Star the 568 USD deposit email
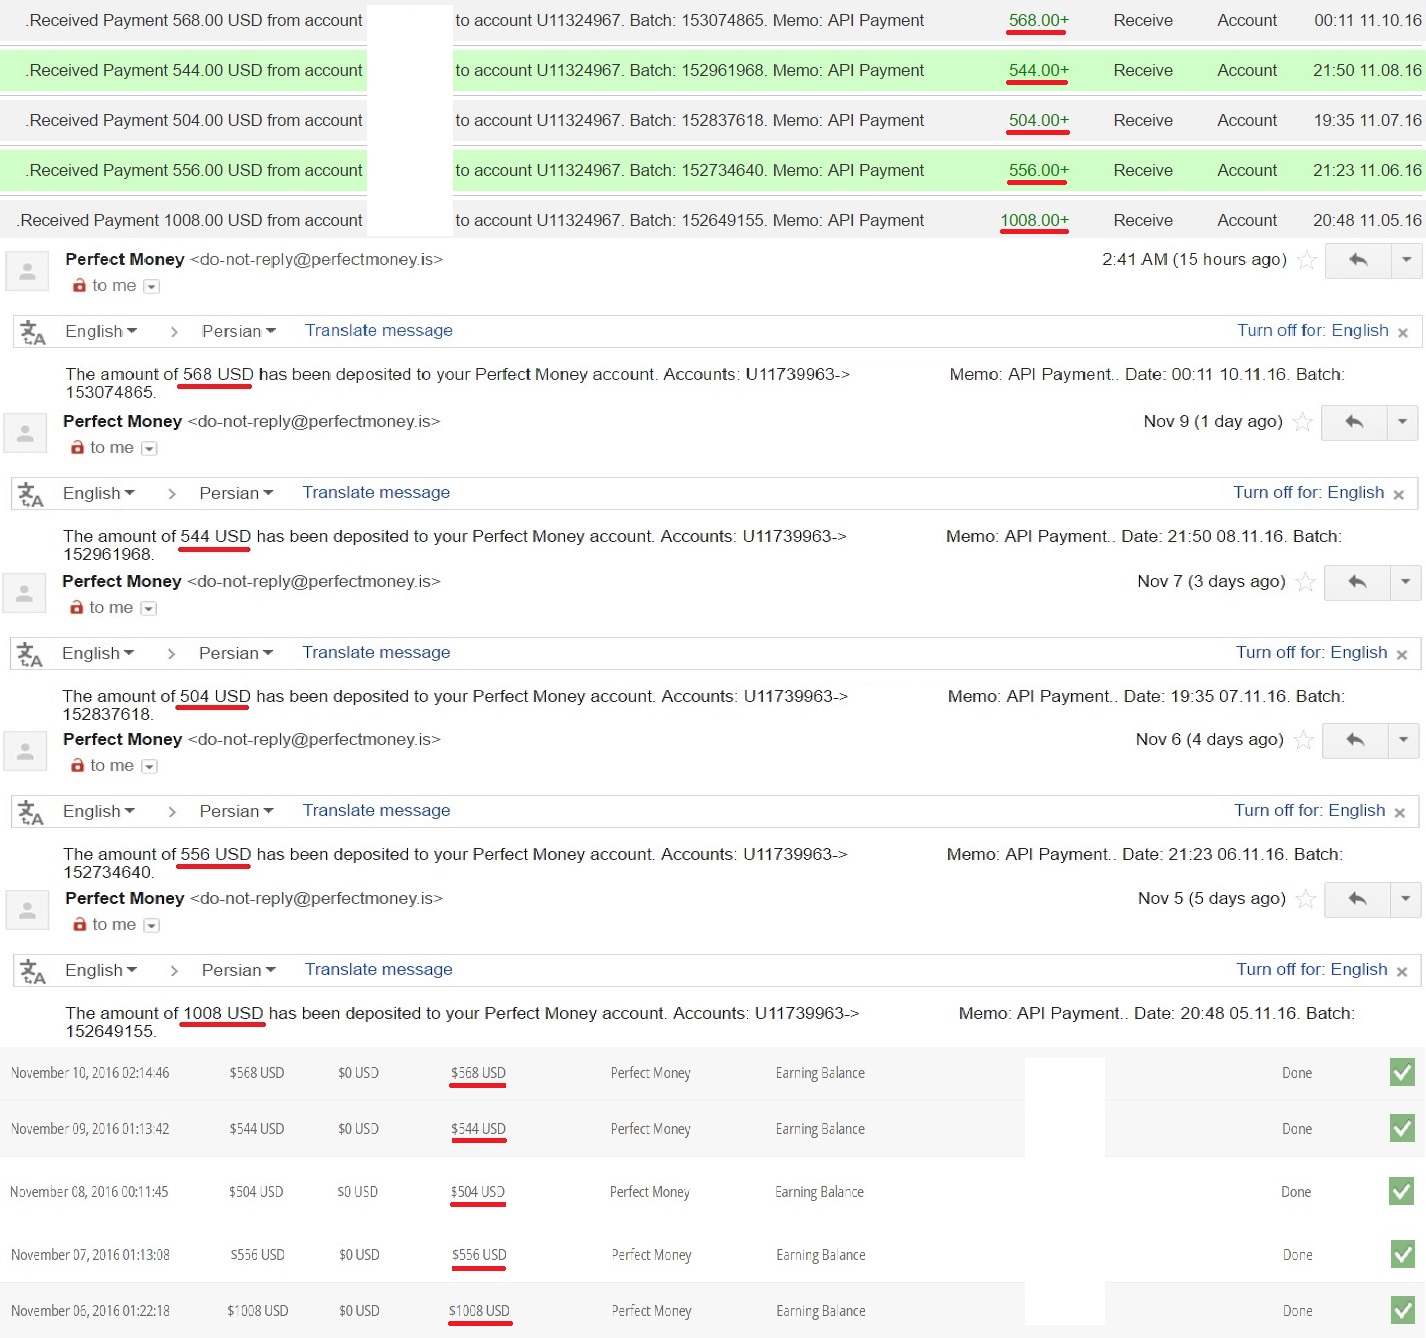 point(1306,261)
